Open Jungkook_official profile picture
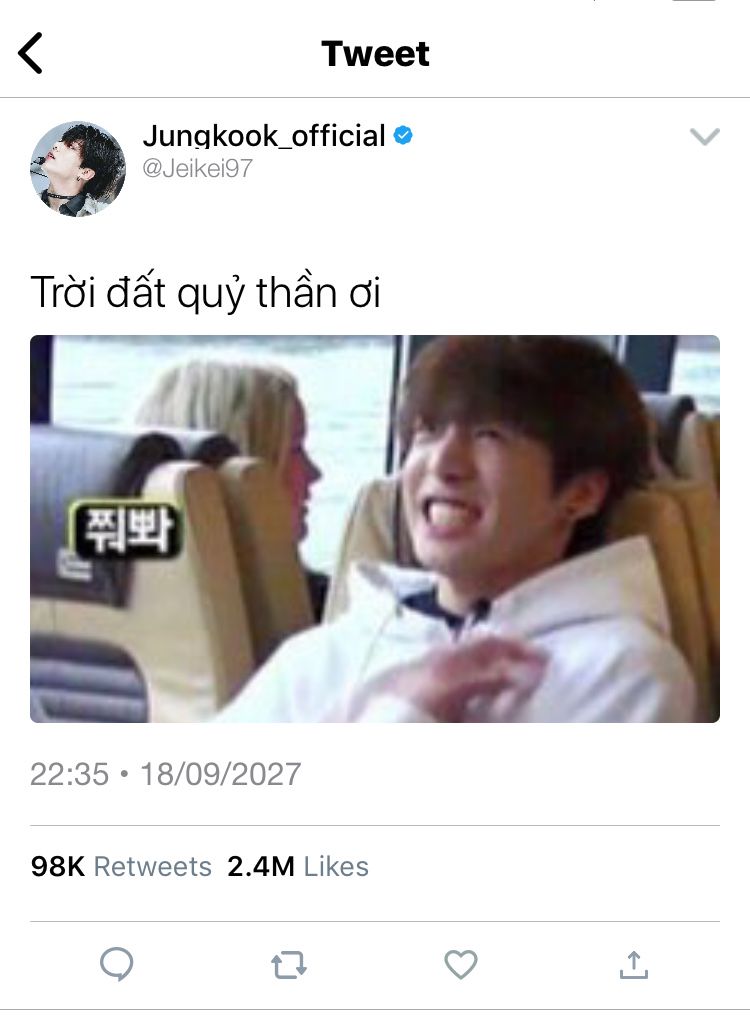This screenshot has height=1027, width=750. click(78, 169)
